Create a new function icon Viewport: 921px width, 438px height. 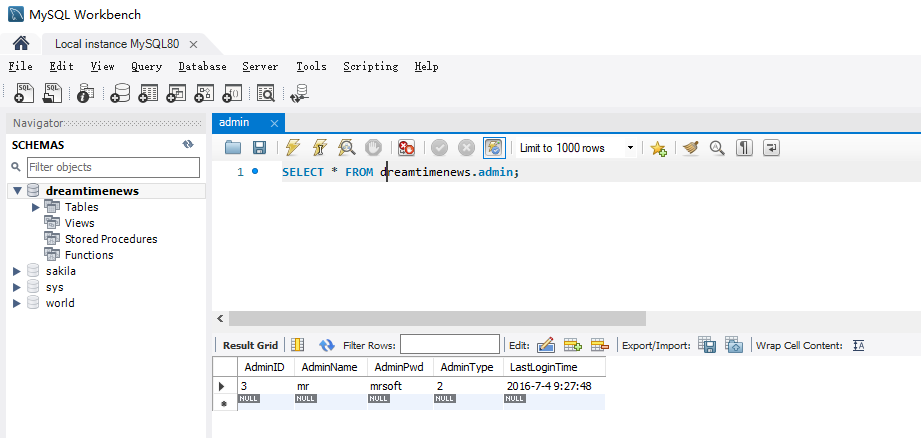tap(233, 93)
